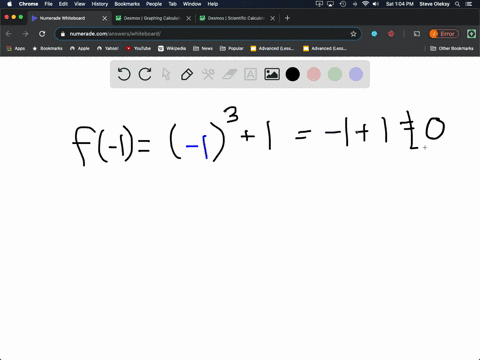Open the History menu
This screenshot has width=480, height=360.
[x=100, y=4]
